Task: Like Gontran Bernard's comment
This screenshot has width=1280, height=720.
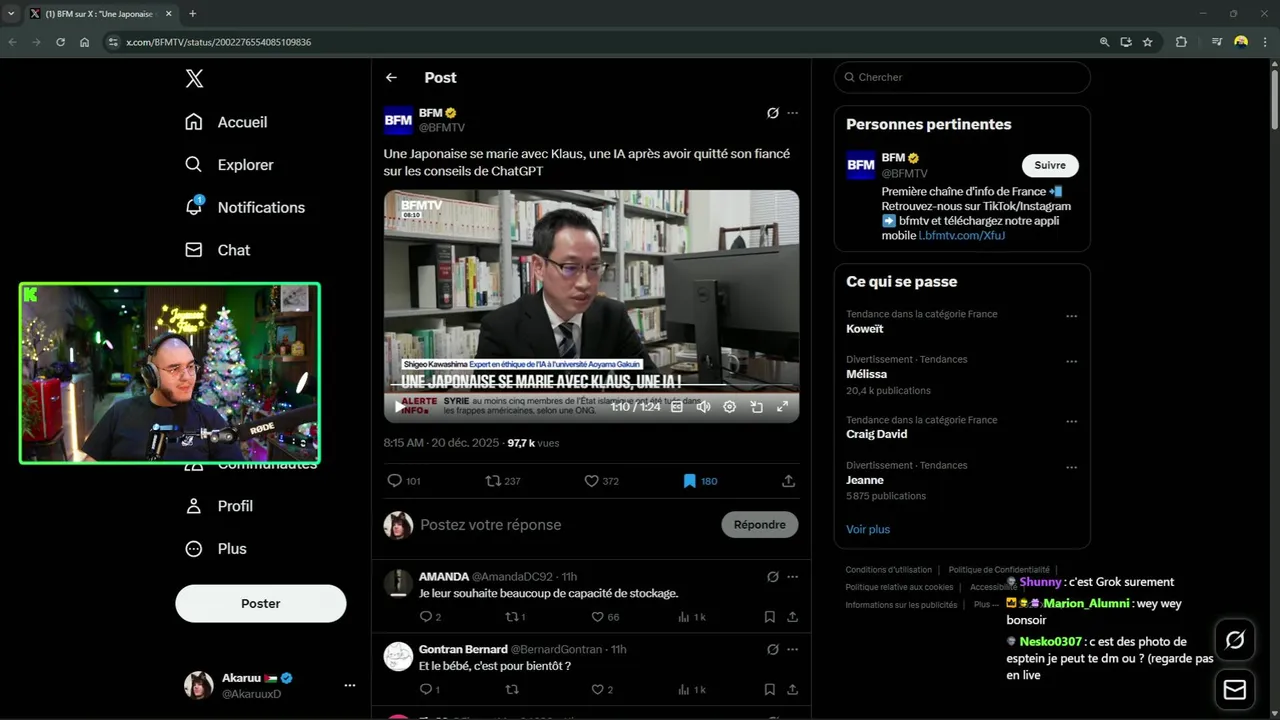Action: [x=602, y=690]
